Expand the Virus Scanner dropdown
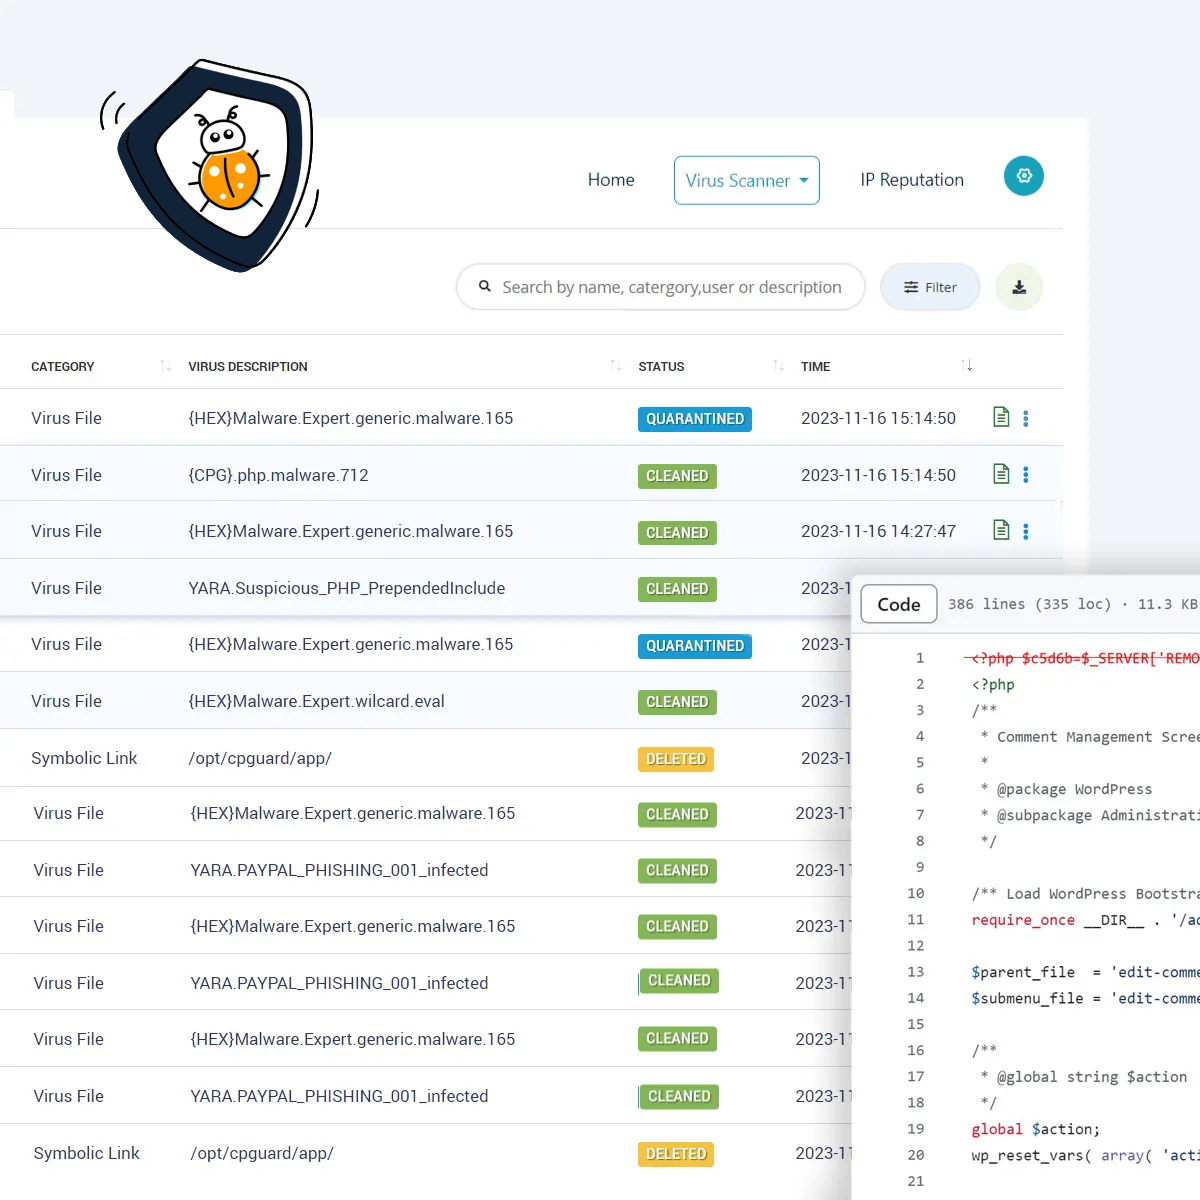The width and height of the screenshot is (1200, 1200). [747, 180]
